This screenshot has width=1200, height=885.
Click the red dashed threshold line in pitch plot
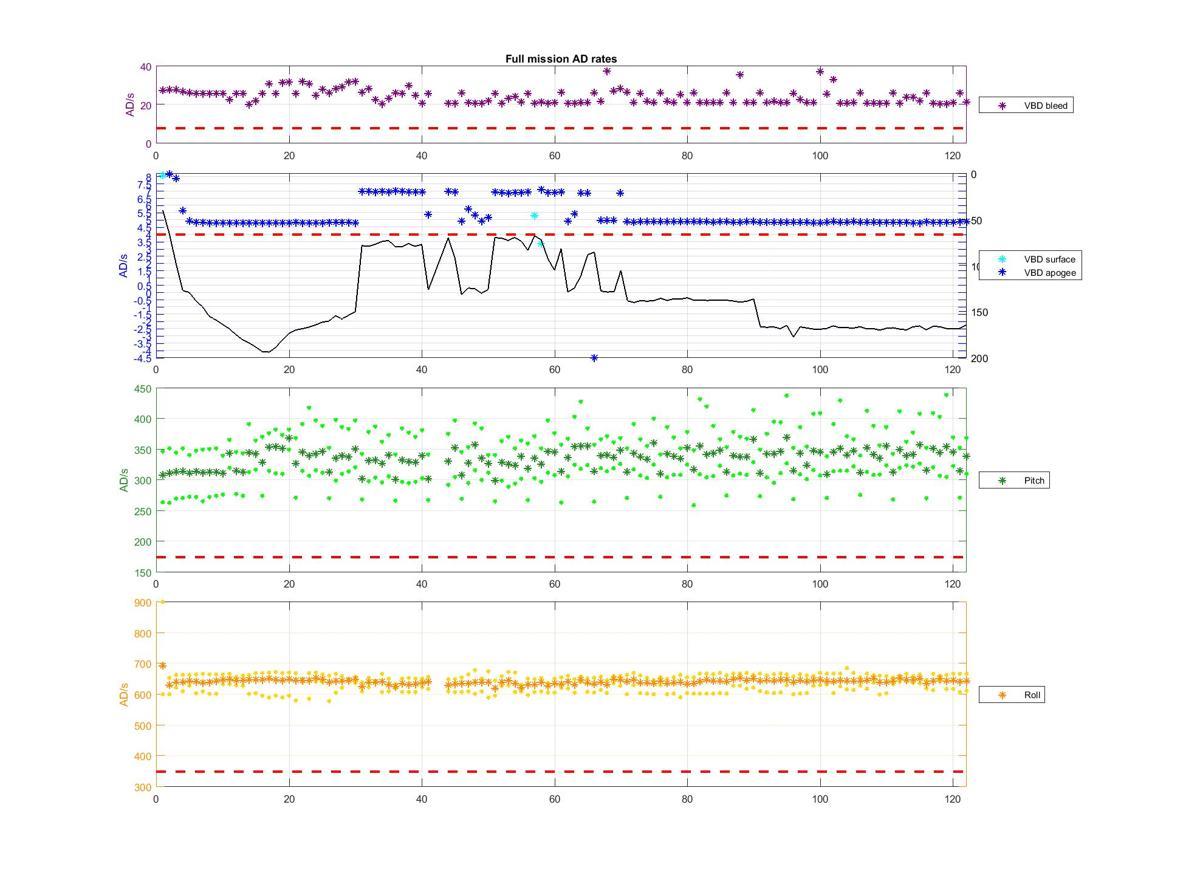(x=561, y=557)
